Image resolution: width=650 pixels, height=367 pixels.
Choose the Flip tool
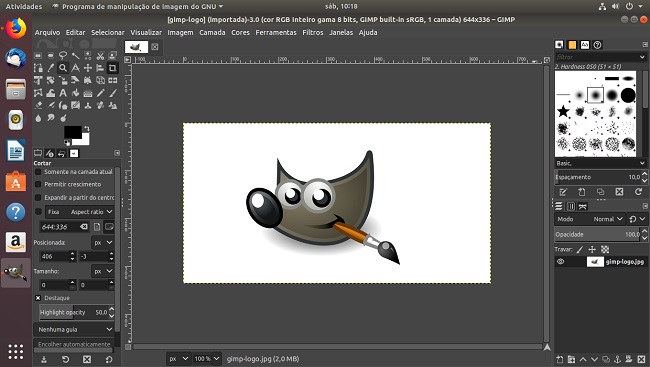tap(113, 80)
